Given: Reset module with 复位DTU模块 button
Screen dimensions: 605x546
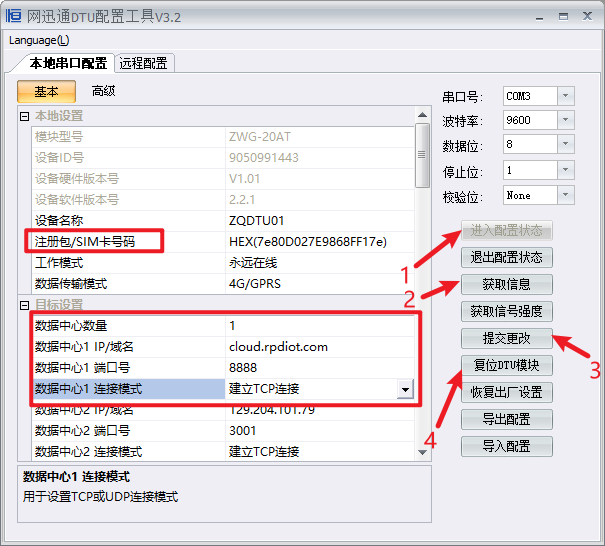Looking at the screenshot, I should click(507, 365).
